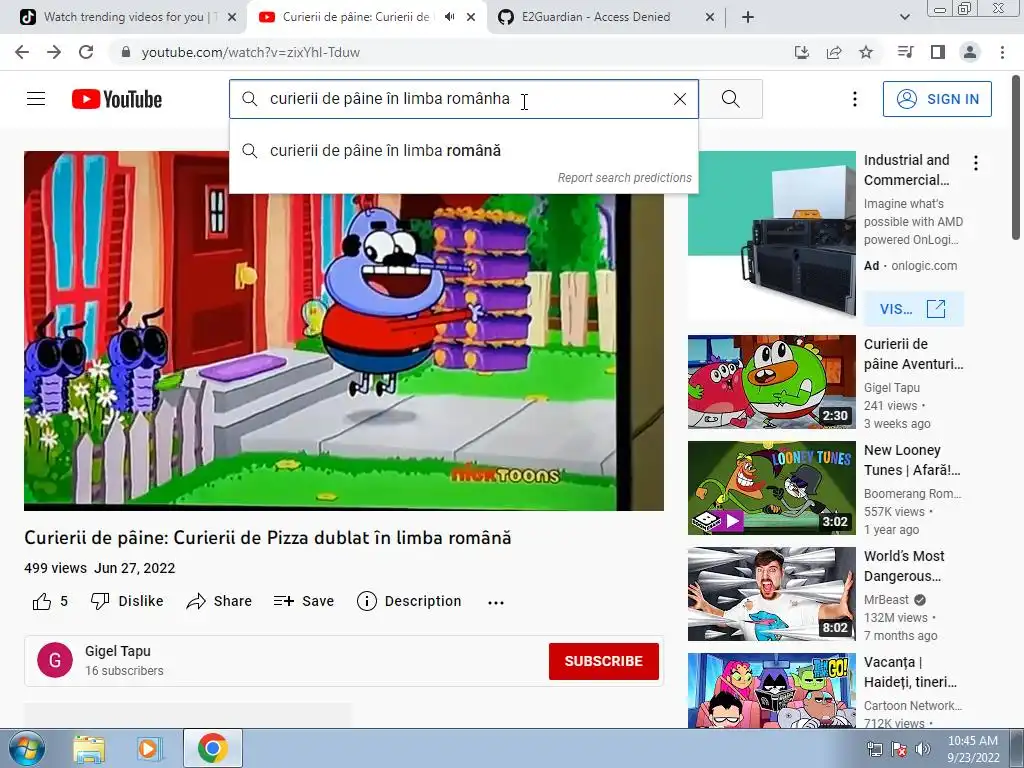This screenshot has width=1024, height=768.
Task: Open a new browser tab
Action: [x=748, y=18]
